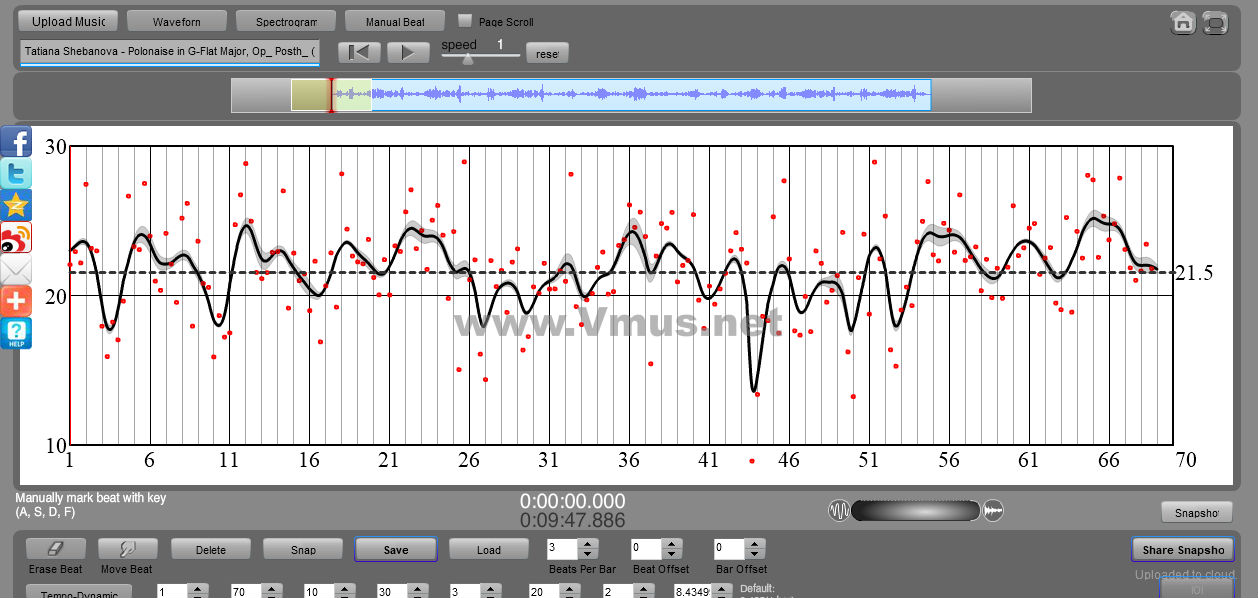Click the Weibo share icon
Screen dimensions: 1258x598
[x=16, y=237]
